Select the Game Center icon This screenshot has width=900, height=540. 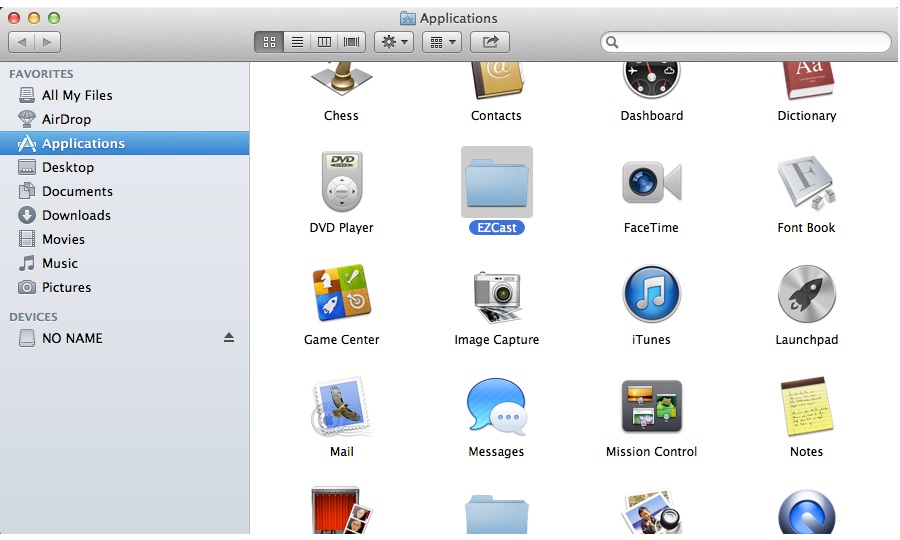(342, 293)
